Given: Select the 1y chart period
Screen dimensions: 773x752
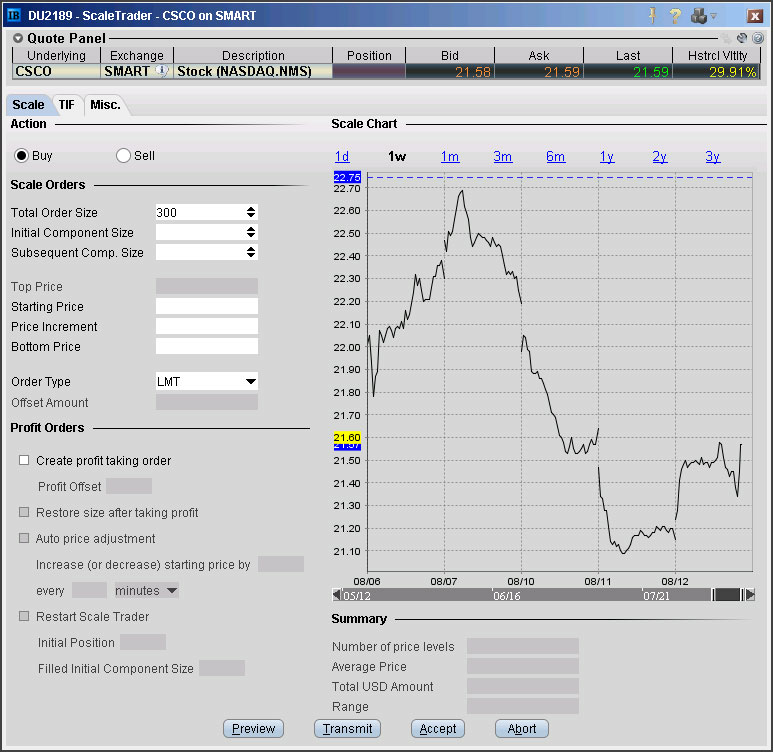Looking at the screenshot, I should 607,157.
